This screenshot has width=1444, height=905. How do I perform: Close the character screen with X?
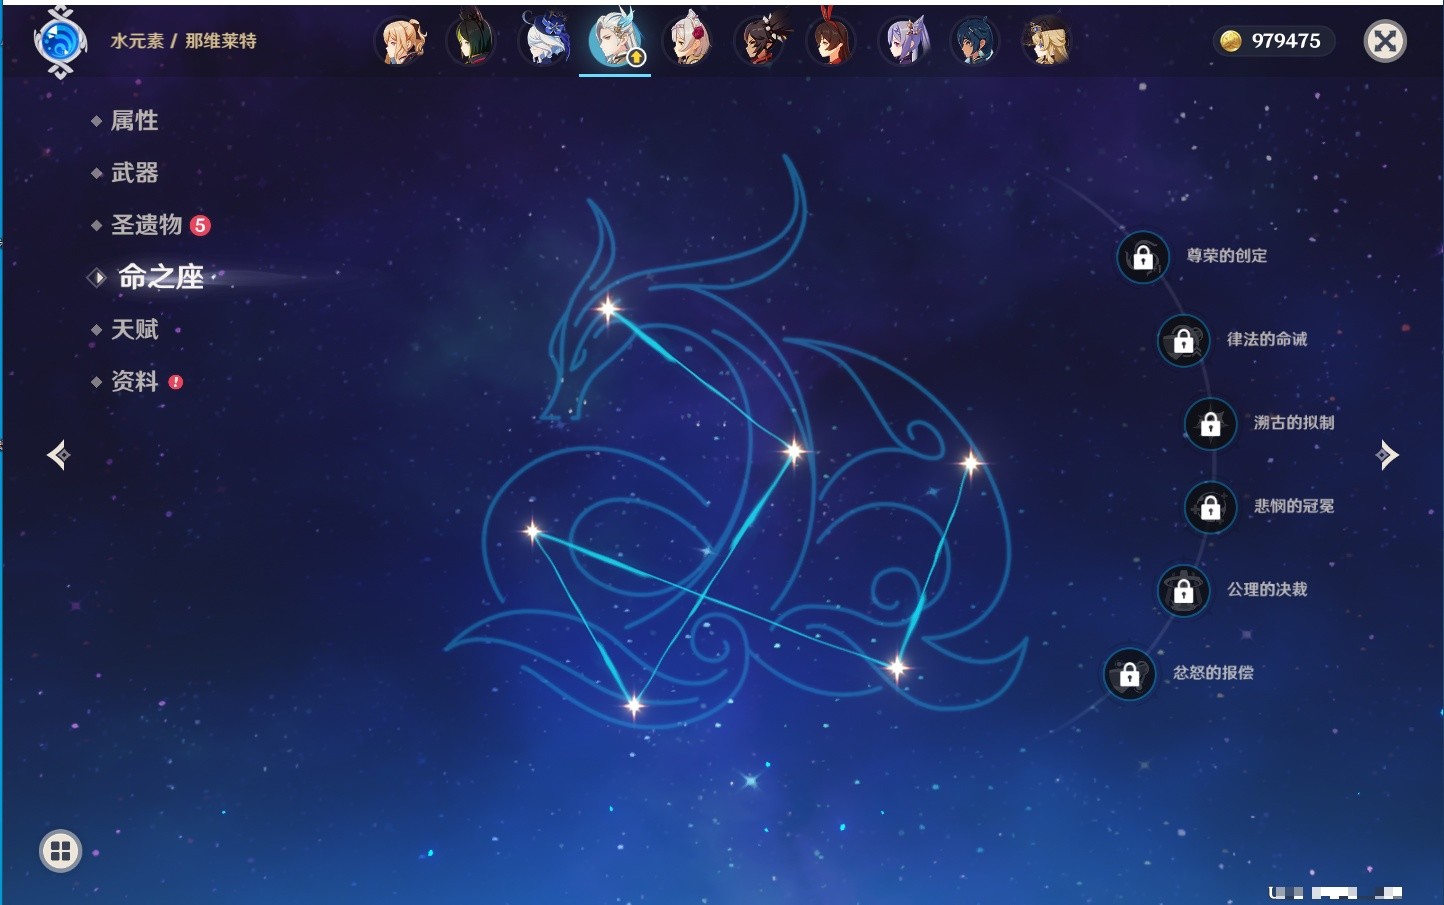(x=1385, y=41)
